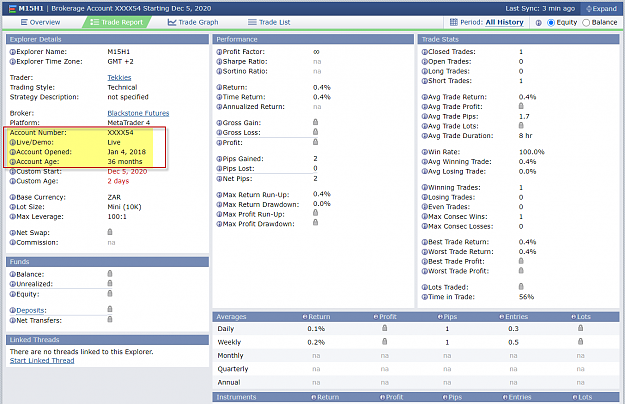This screenshot has width=625, height=404.
Task: Open the Overview tab
Action: pos(40,22)
